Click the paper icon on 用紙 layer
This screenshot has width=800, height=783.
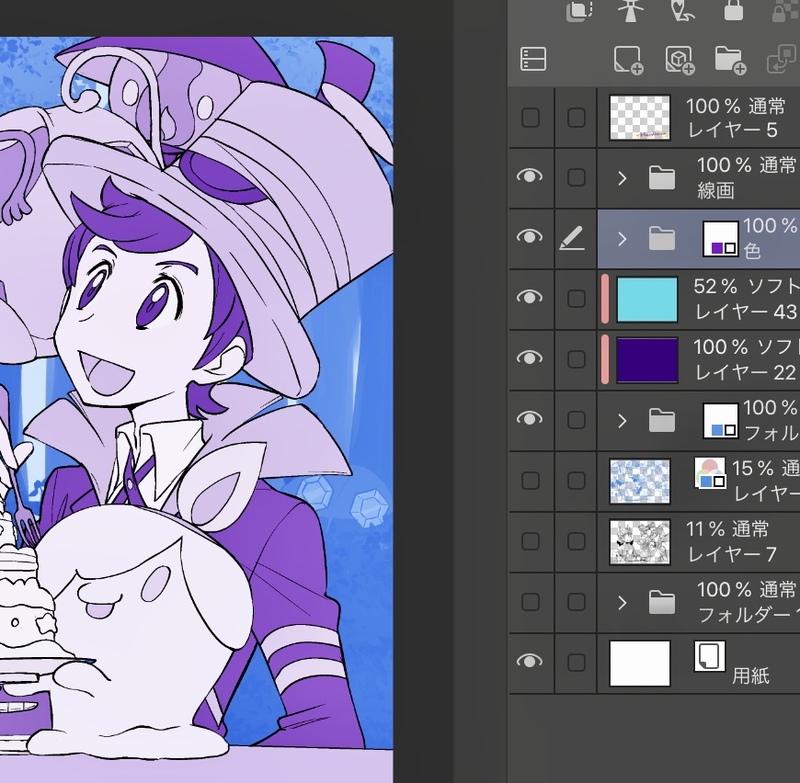(710, 655)
